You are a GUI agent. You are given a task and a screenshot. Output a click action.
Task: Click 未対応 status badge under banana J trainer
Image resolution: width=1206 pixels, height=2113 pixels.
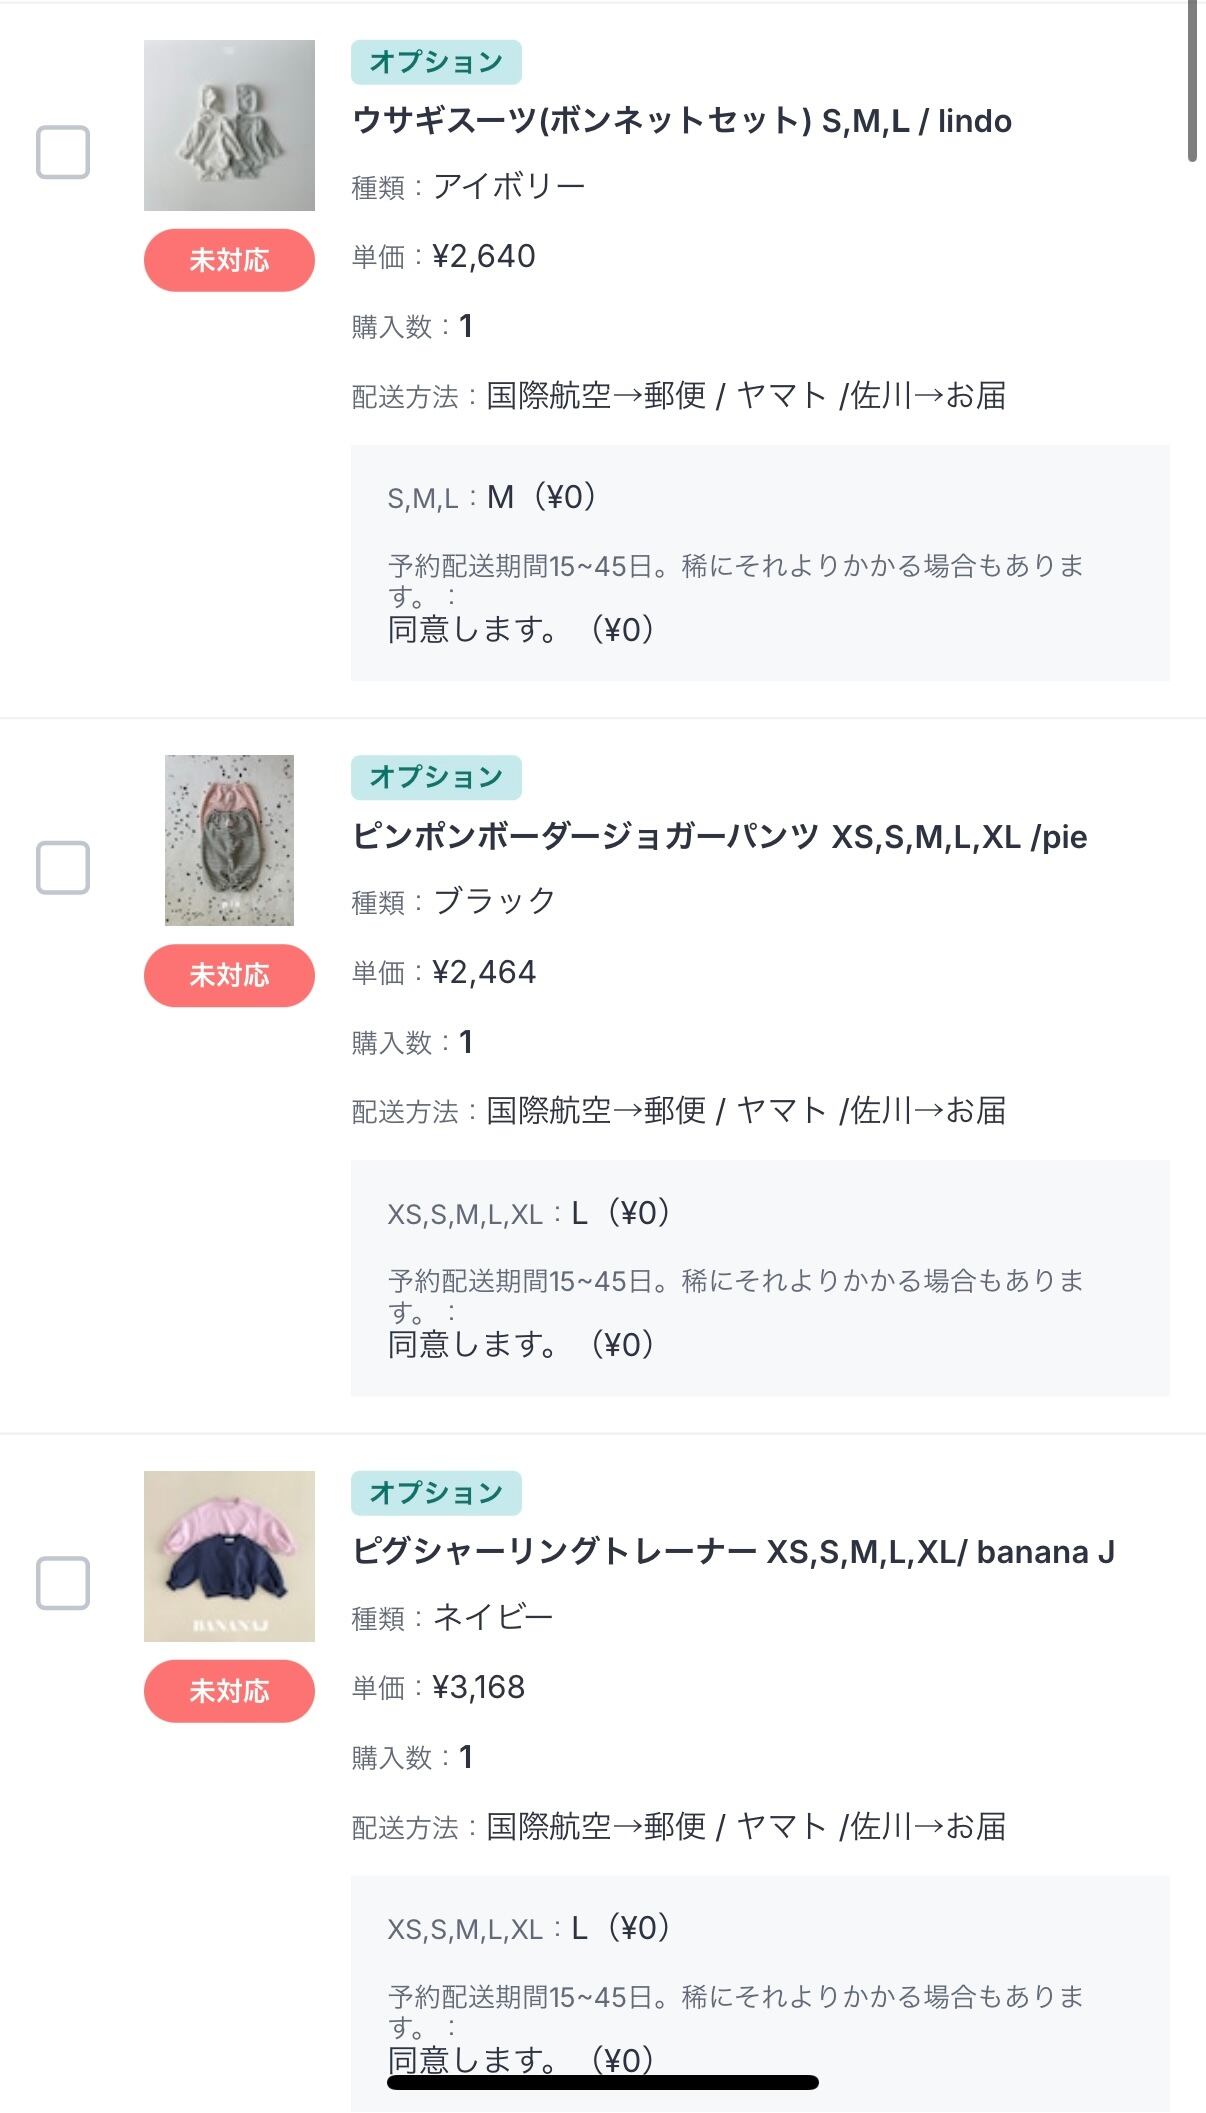click(x=229, y=1691)
